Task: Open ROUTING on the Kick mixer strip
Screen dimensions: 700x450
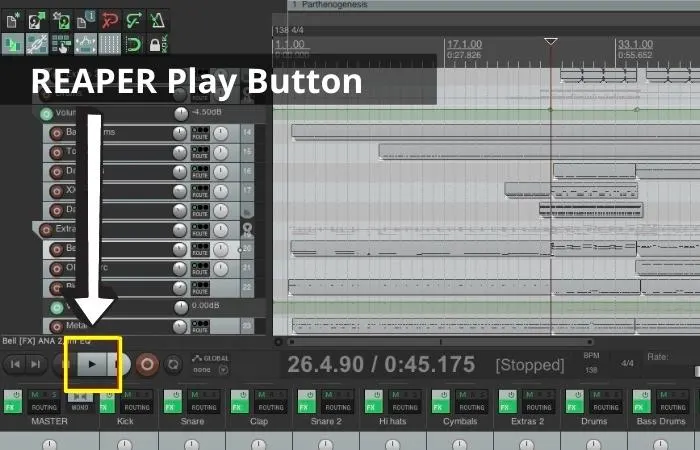Action: tap(137, 407)
